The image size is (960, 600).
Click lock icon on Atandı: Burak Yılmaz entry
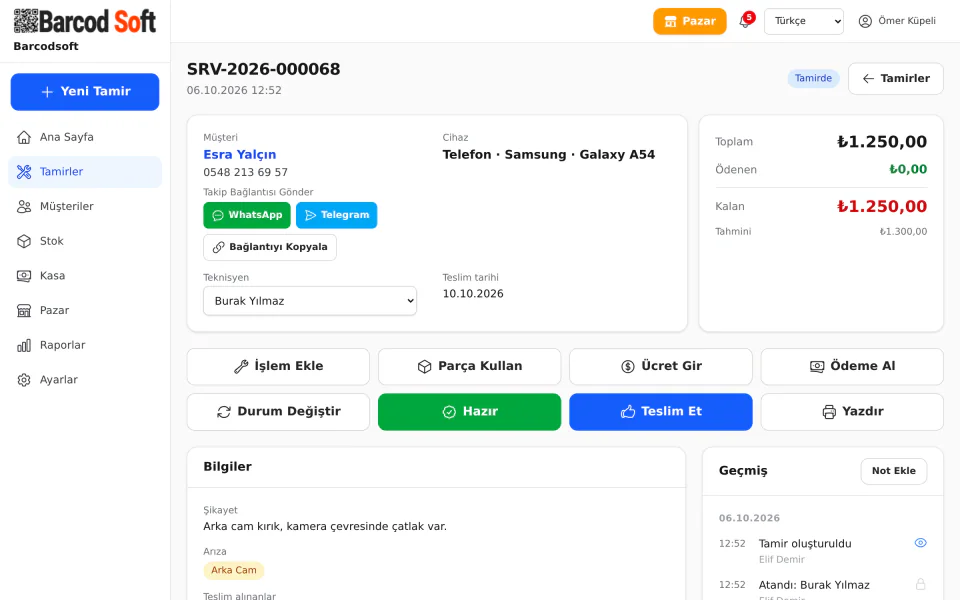(920, 584)
